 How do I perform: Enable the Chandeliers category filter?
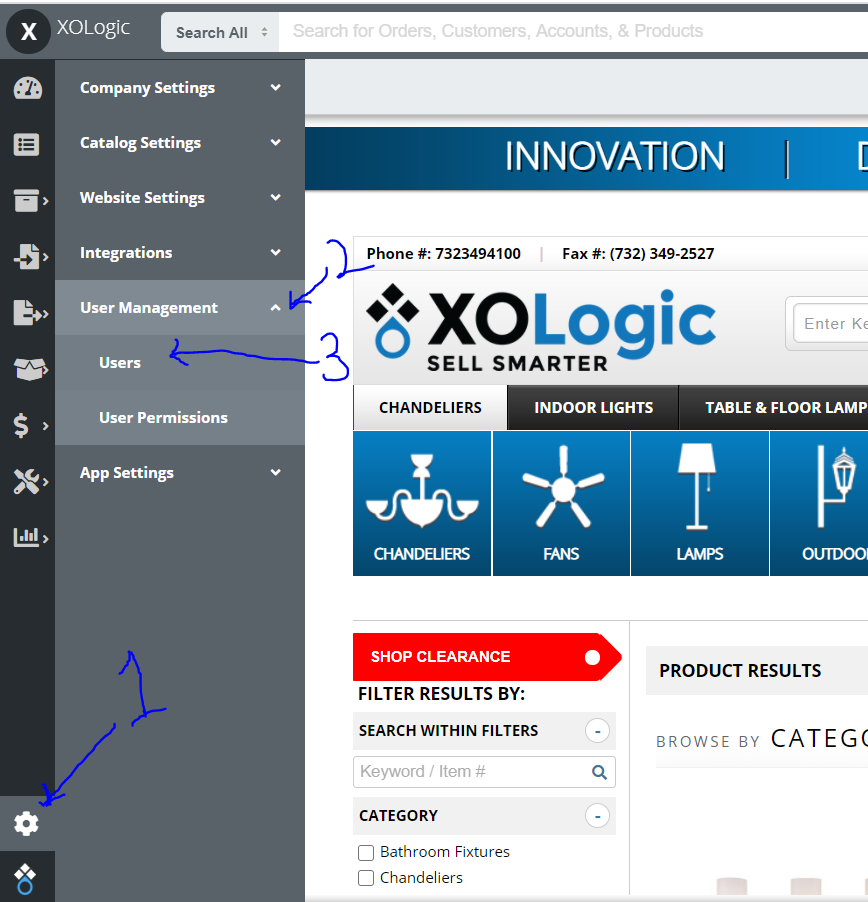pos(366,878)
